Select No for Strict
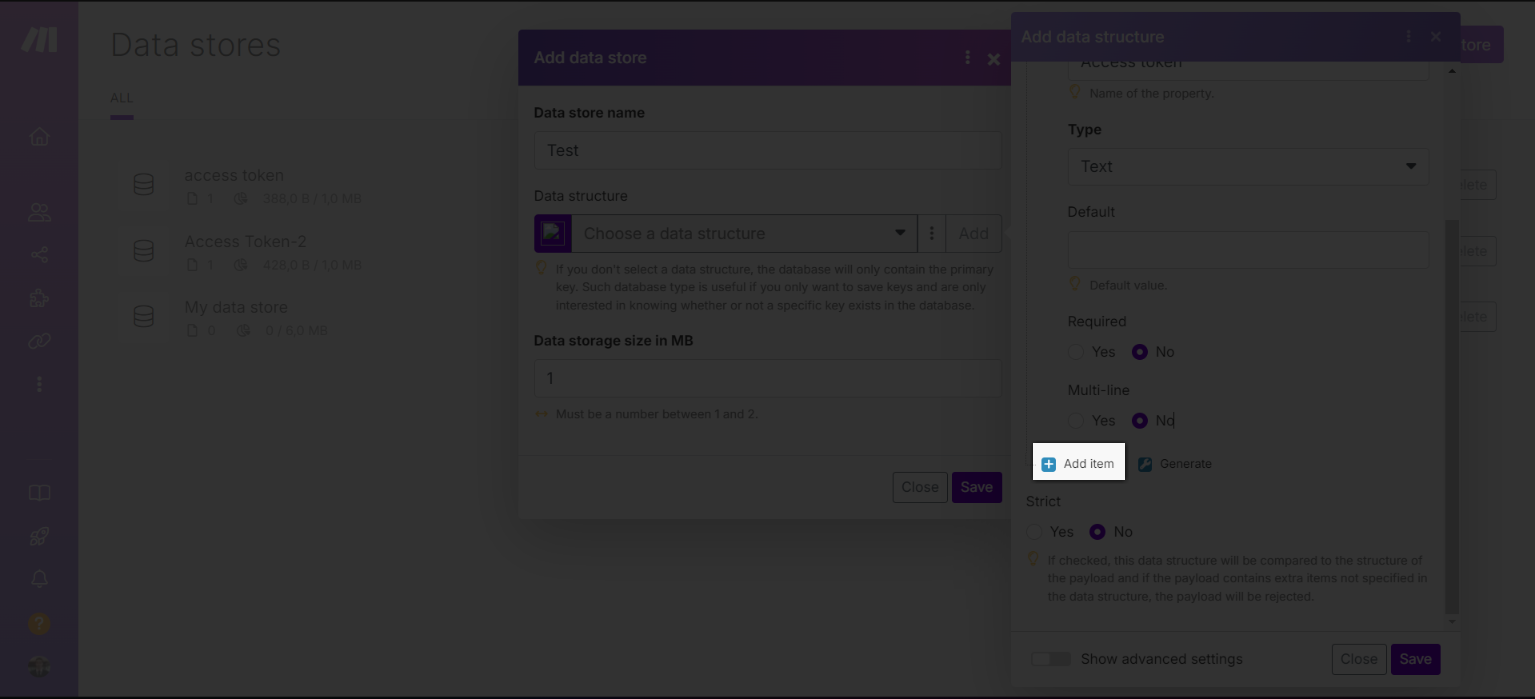This screenshot has height=699, width=1535. click(x=1098, y=532)
